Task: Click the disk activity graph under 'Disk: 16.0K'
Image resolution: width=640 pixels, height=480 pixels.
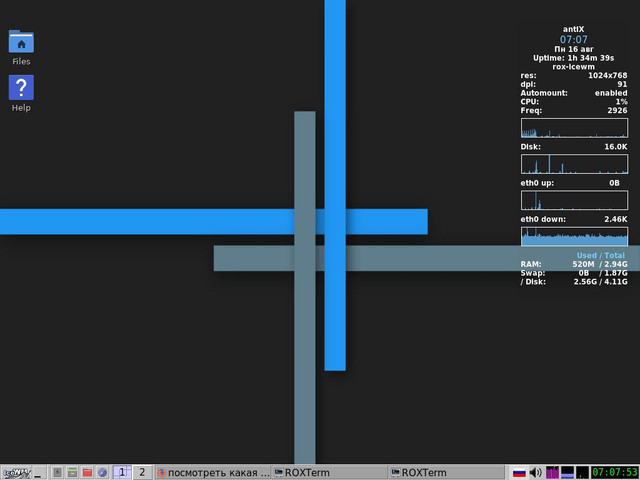Action: (x=574, y=164)
